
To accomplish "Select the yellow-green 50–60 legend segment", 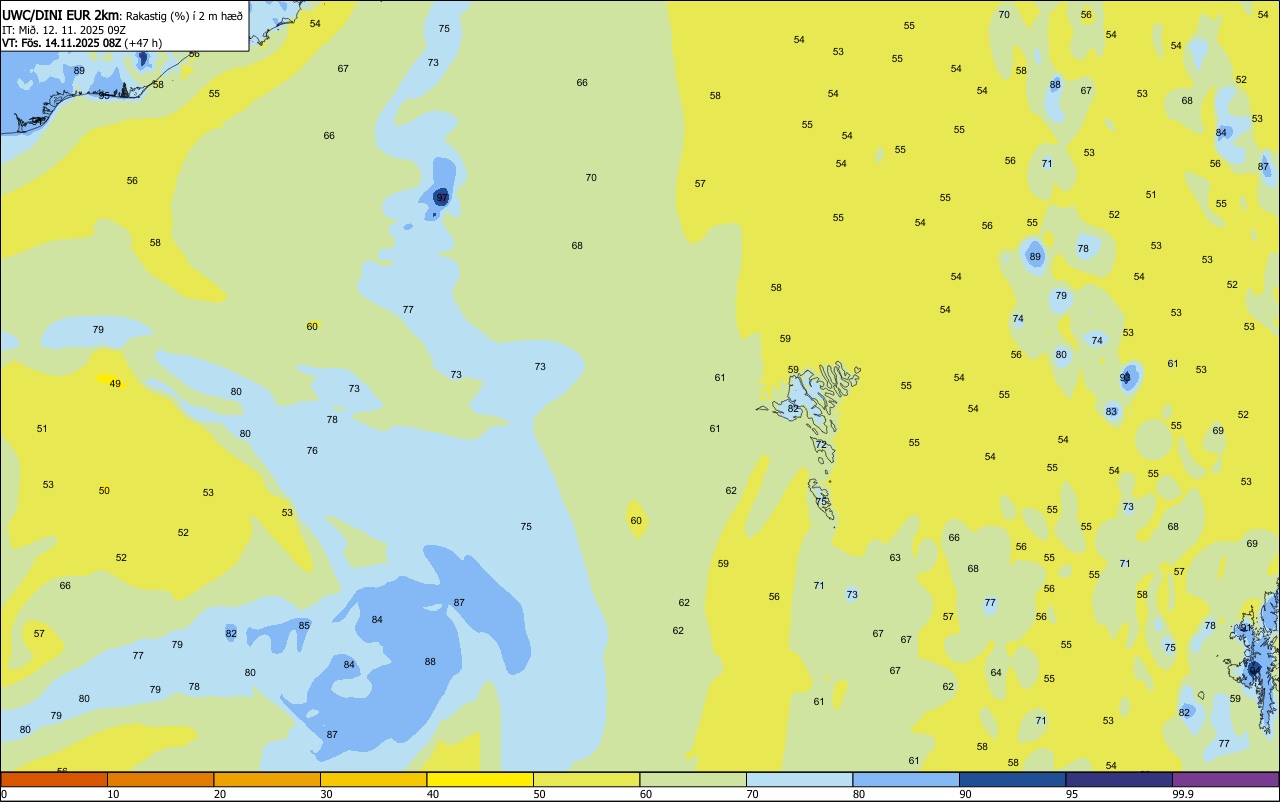I will pos(586,779).
